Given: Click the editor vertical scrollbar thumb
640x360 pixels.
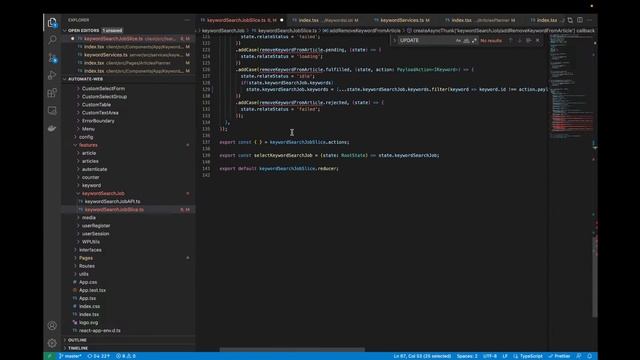Looking at the screenshot, I should point(595,276).
